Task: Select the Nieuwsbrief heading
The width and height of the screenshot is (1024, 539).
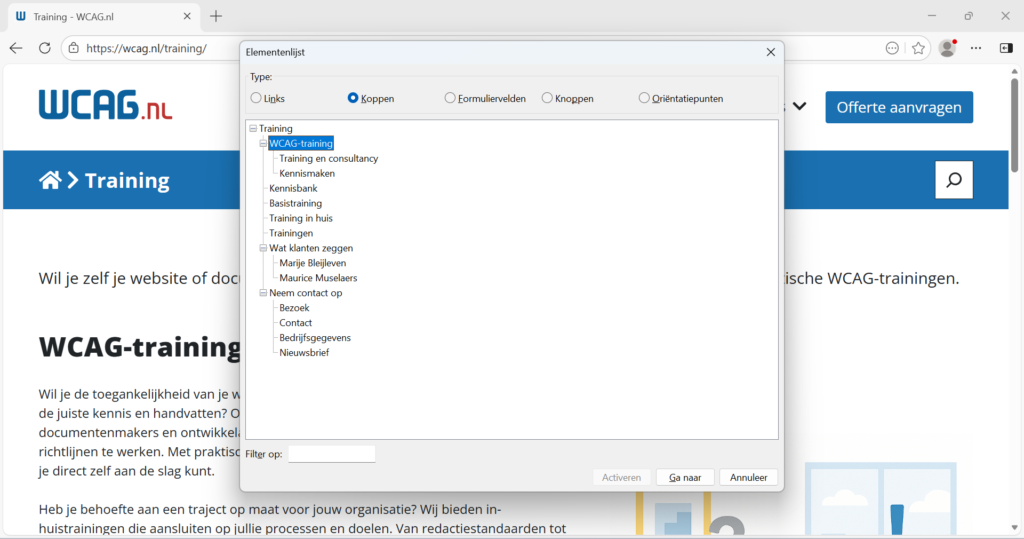Action: click(x=304, y=353)
